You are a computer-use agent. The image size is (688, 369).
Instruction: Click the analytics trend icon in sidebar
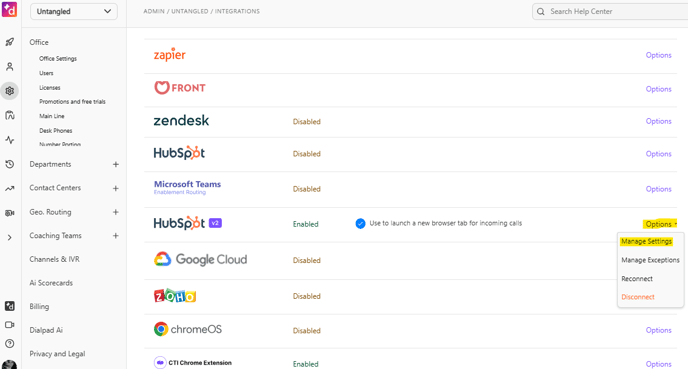click(x=10, y=189)
